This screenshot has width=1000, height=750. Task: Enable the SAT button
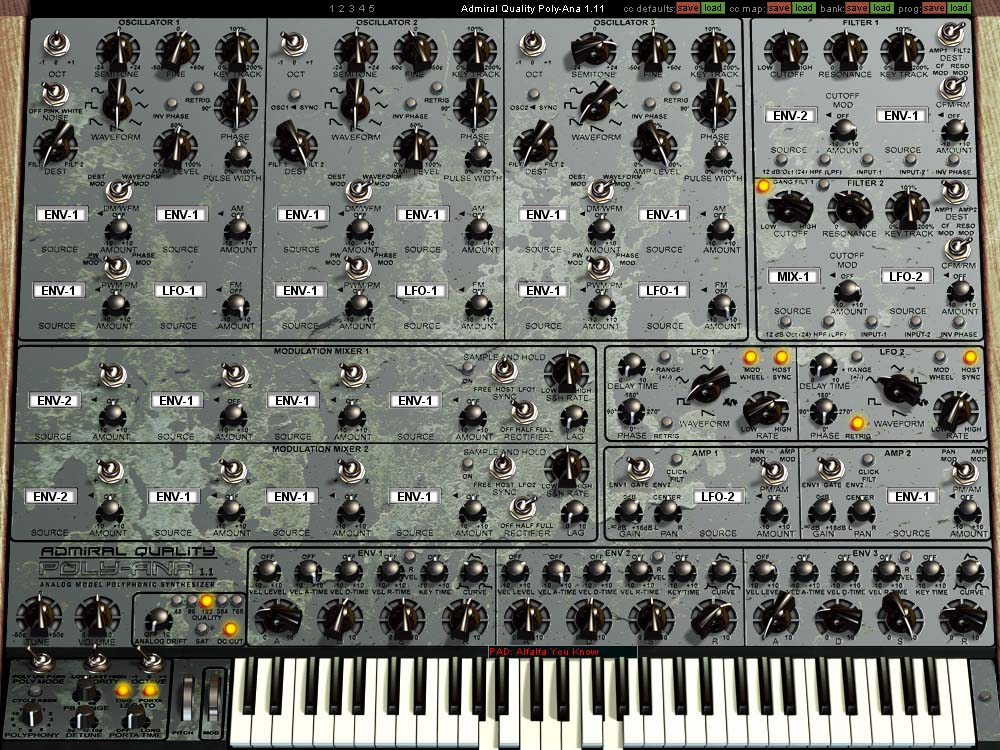(202, 629)
